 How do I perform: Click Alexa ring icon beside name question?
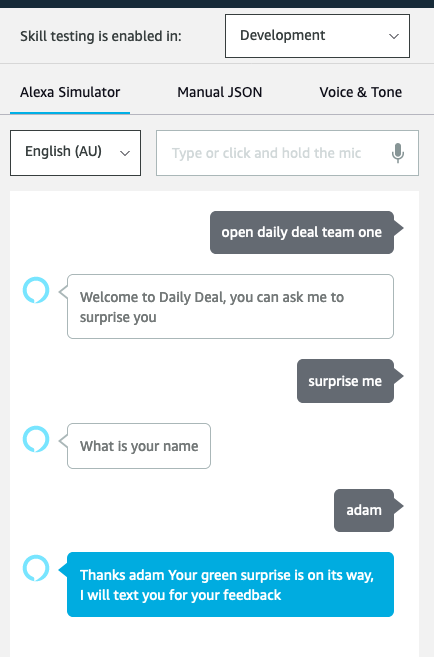tap(36, 439)
